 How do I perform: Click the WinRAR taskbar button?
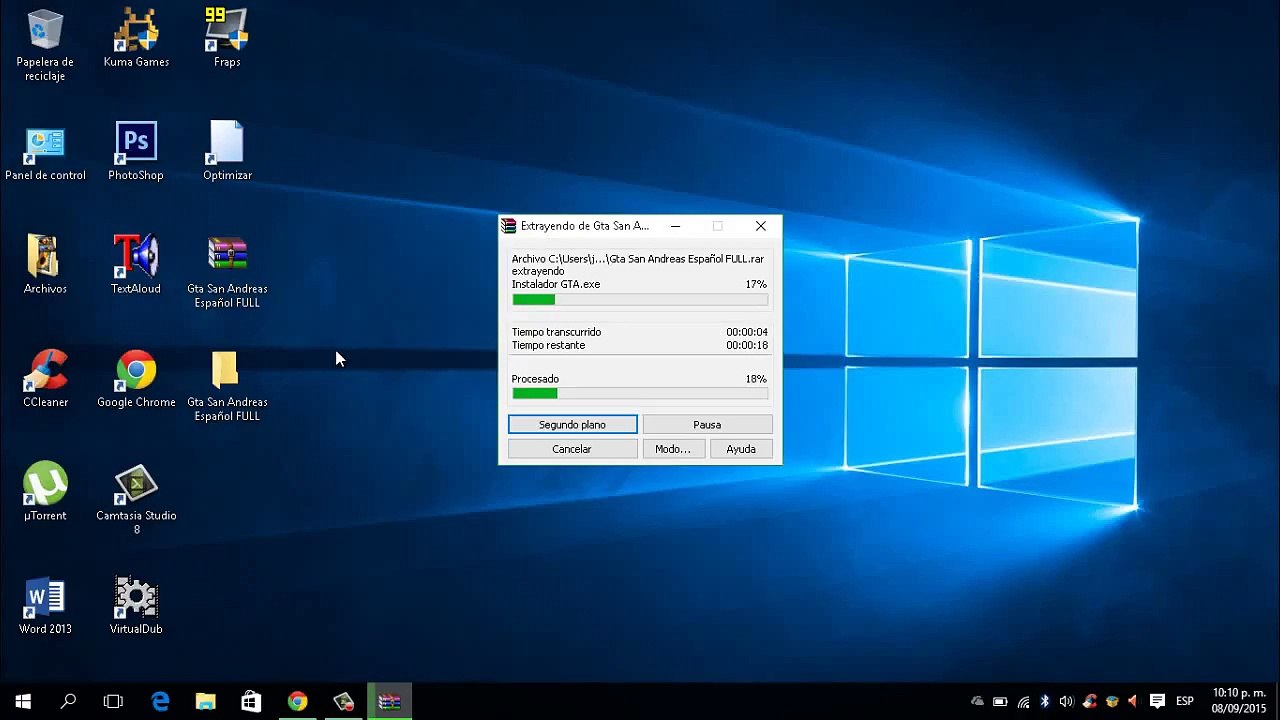click(x=389, y=701)
